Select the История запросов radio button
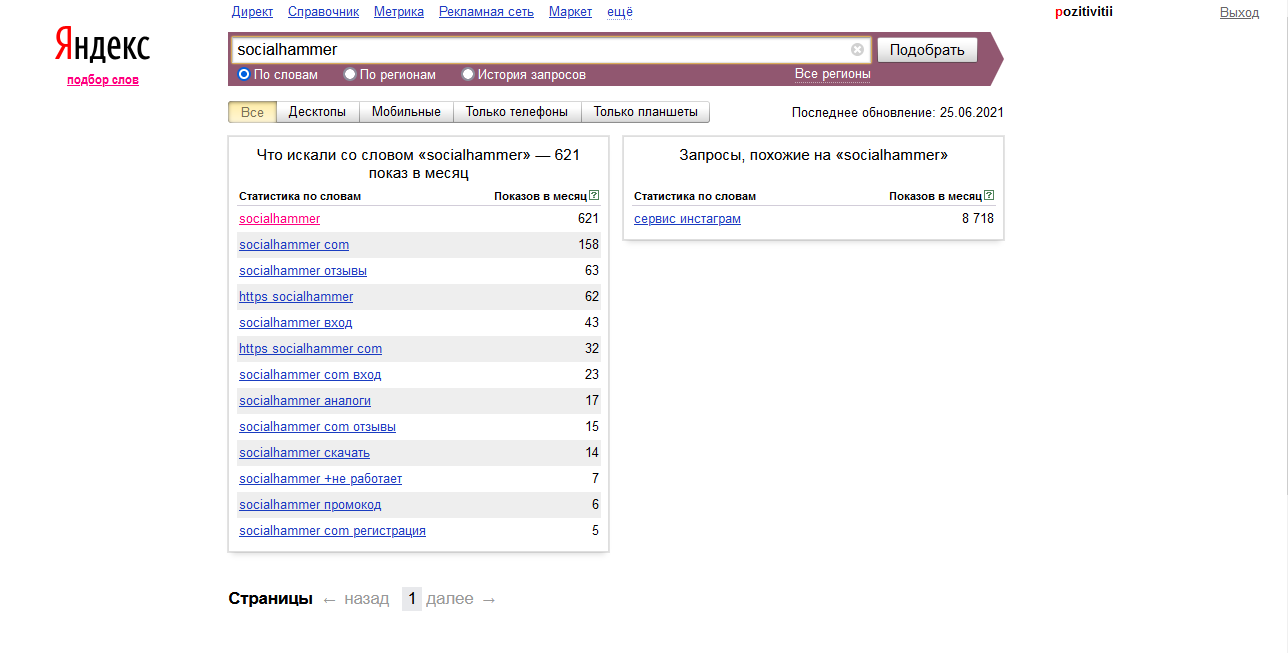The width and height of the screenshot is (1288, 653). click(x=468, y=74)
